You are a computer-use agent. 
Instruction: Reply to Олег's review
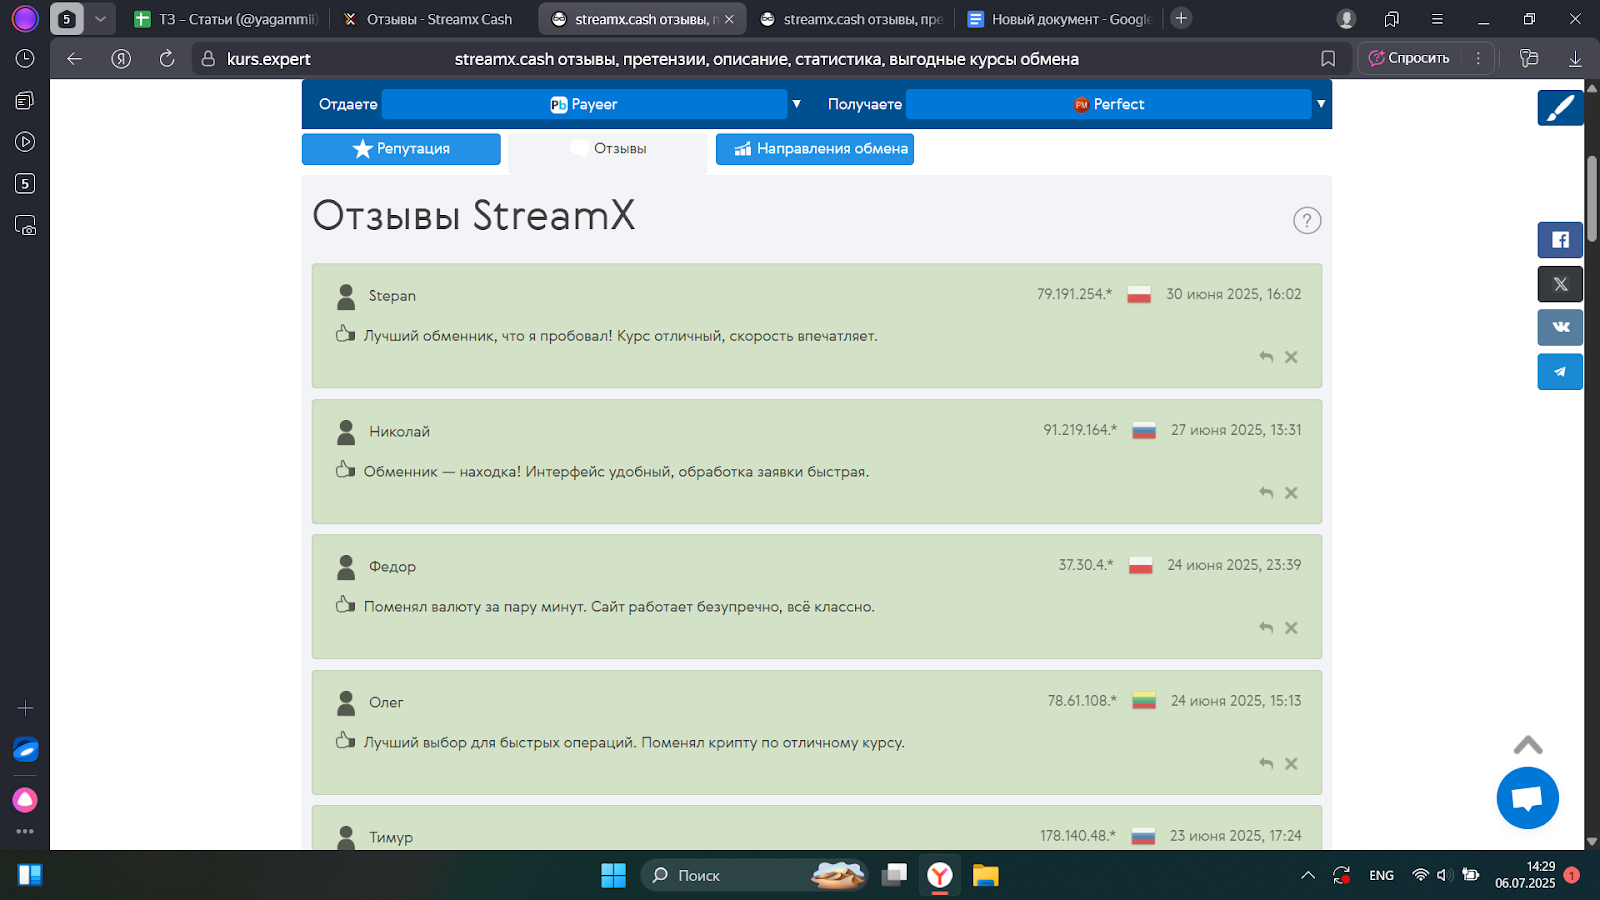(1266, 764)
